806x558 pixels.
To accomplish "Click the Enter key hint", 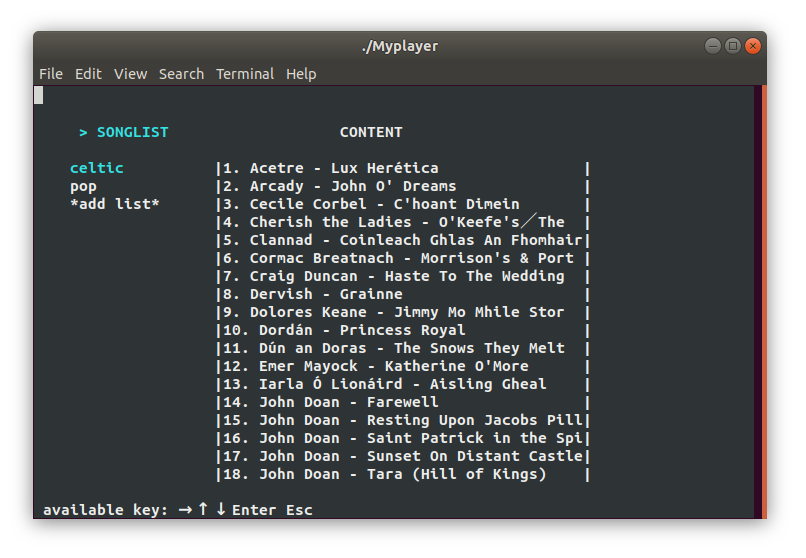I will click(254, 510).
